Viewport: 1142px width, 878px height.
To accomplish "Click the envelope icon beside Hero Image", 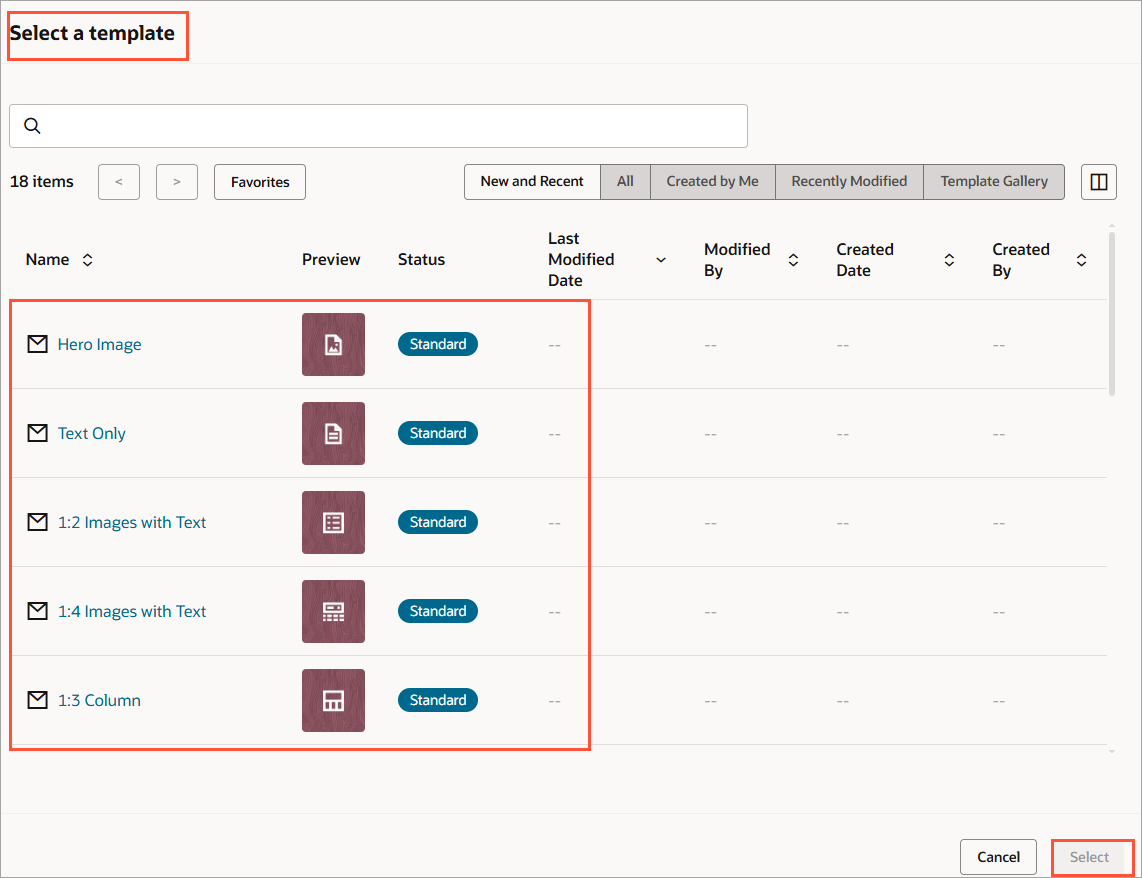I will [x=38, y=344].
